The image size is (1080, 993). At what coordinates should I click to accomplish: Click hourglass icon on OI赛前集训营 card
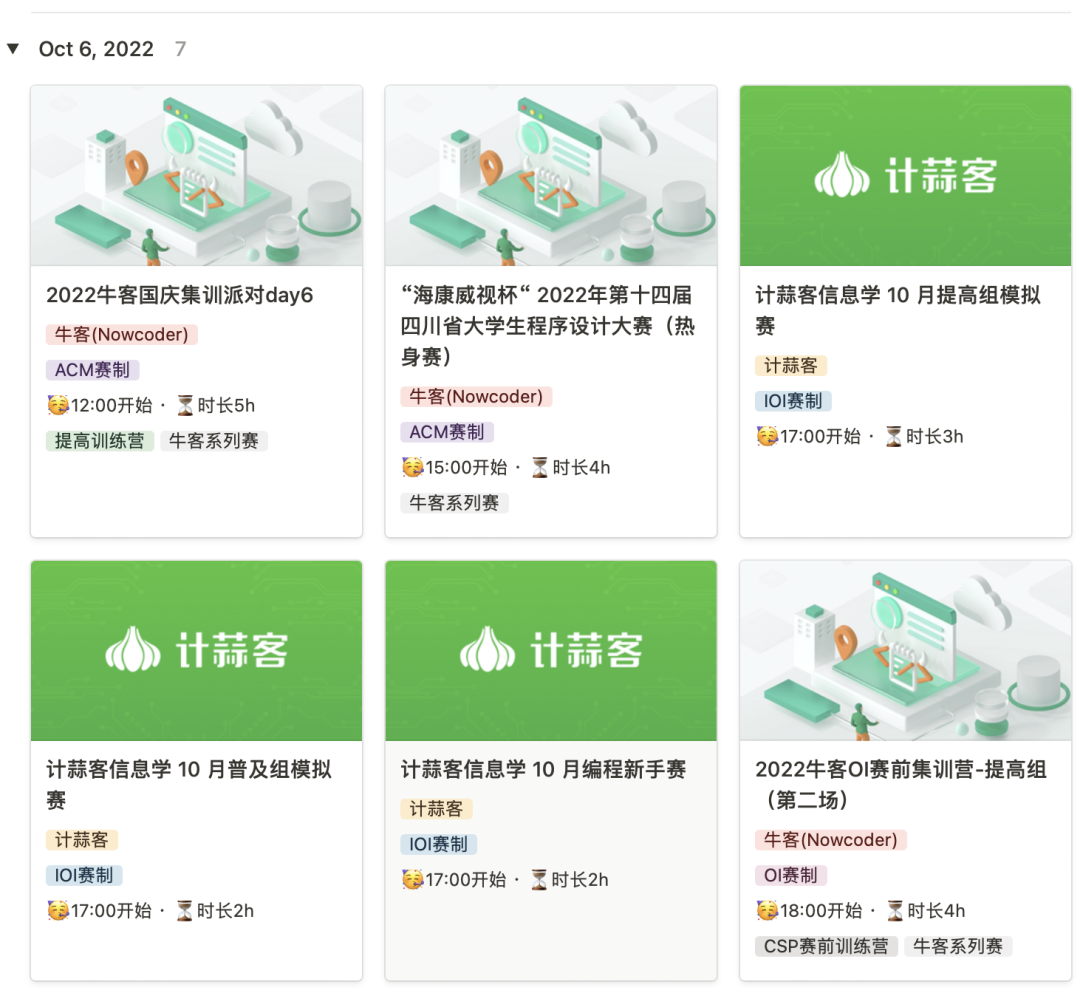click(x=895, y=910)
